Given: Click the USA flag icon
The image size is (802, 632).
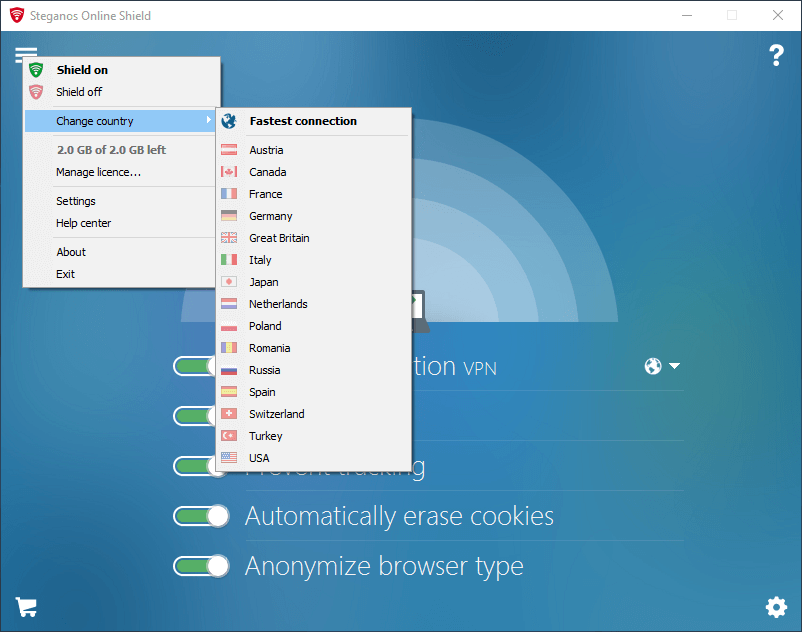Looking at the screenshot, I should (229, 458).
